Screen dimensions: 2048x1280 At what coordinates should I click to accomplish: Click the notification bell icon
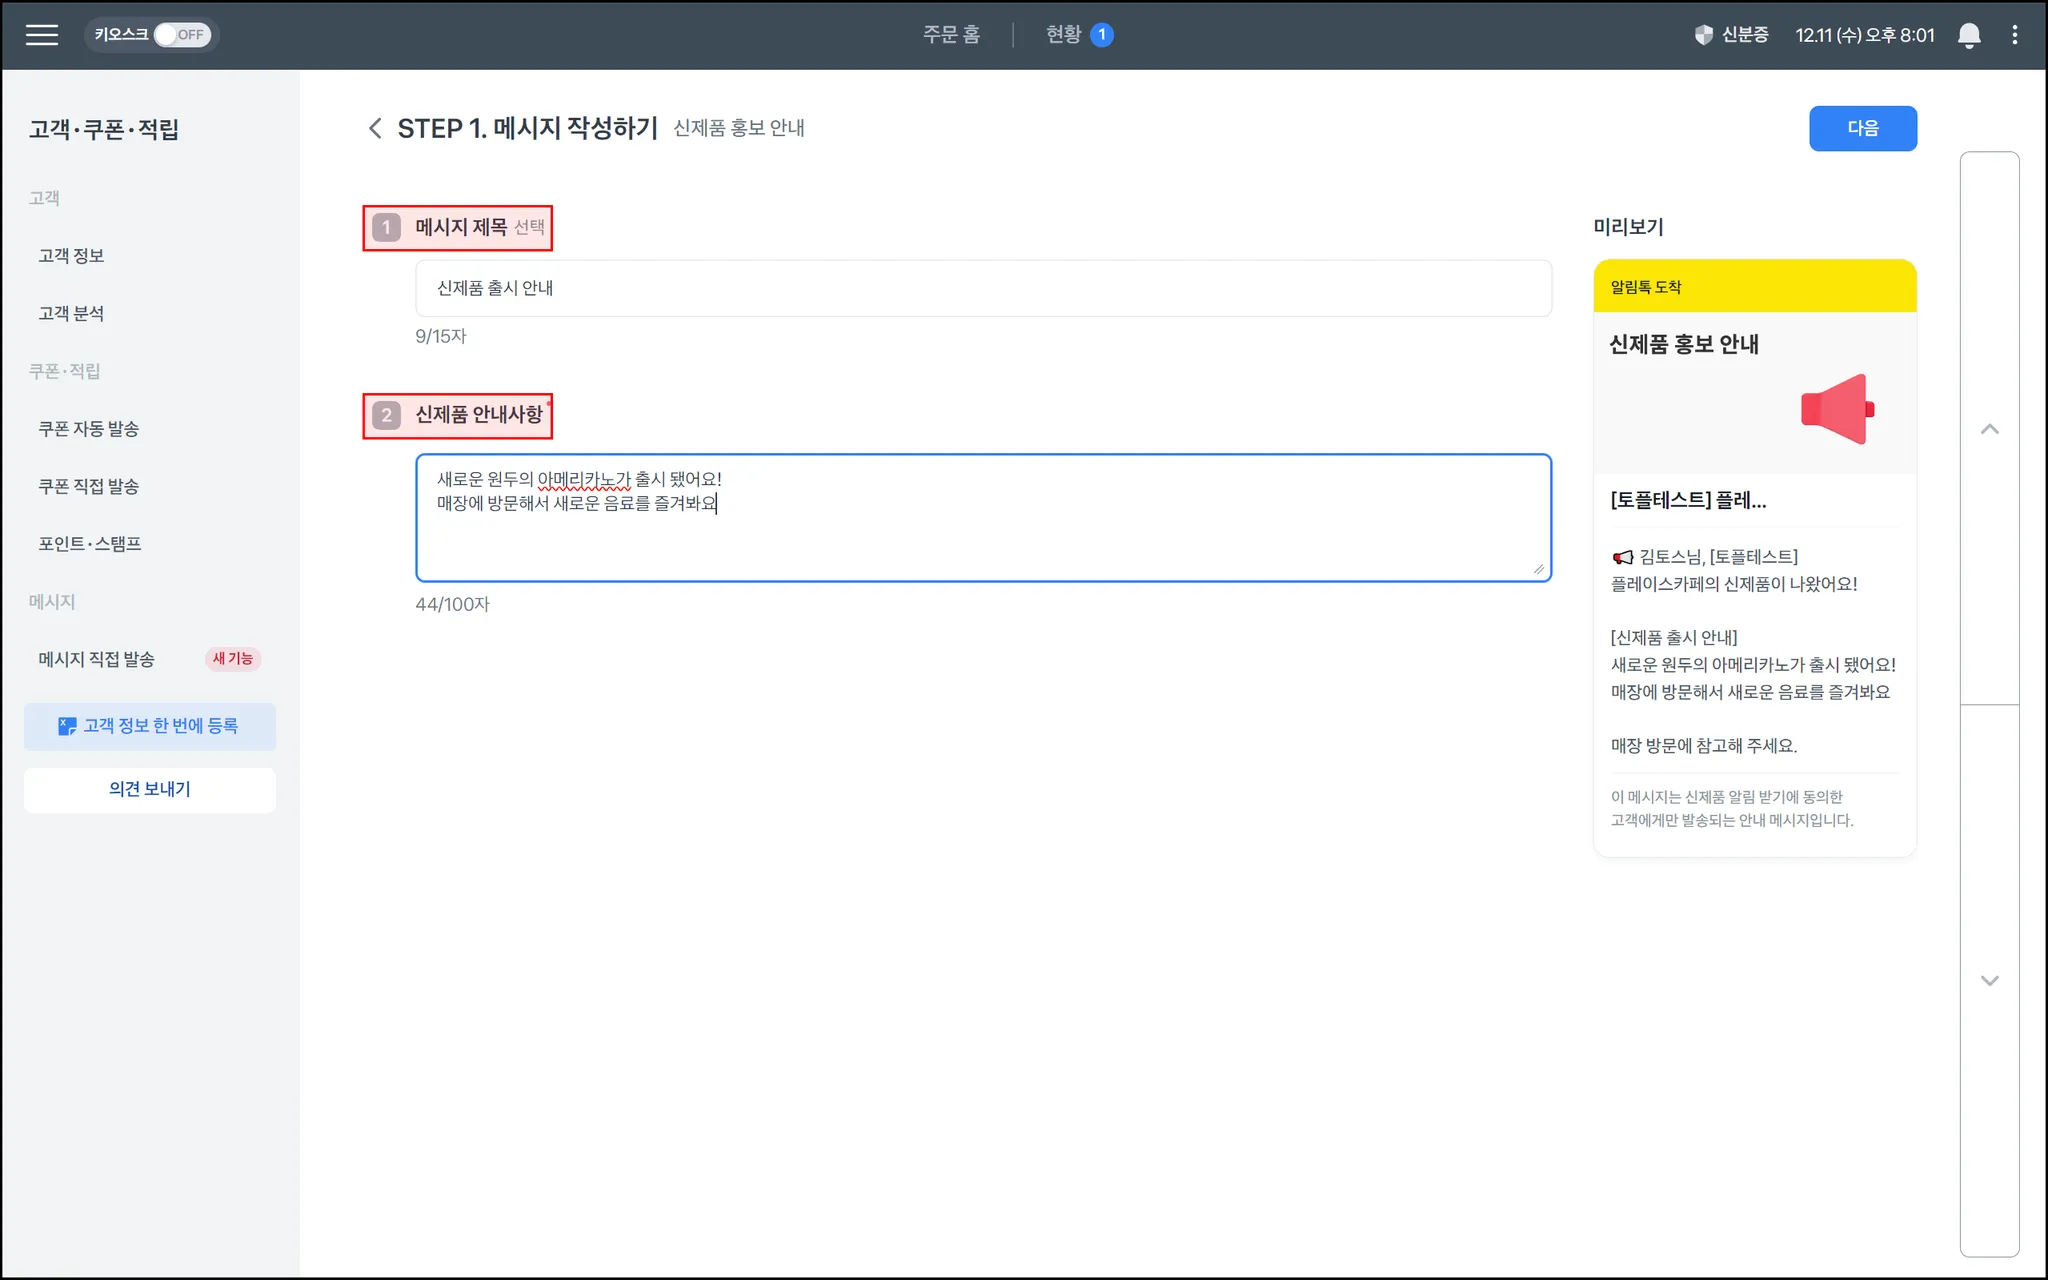(1968, 35)
